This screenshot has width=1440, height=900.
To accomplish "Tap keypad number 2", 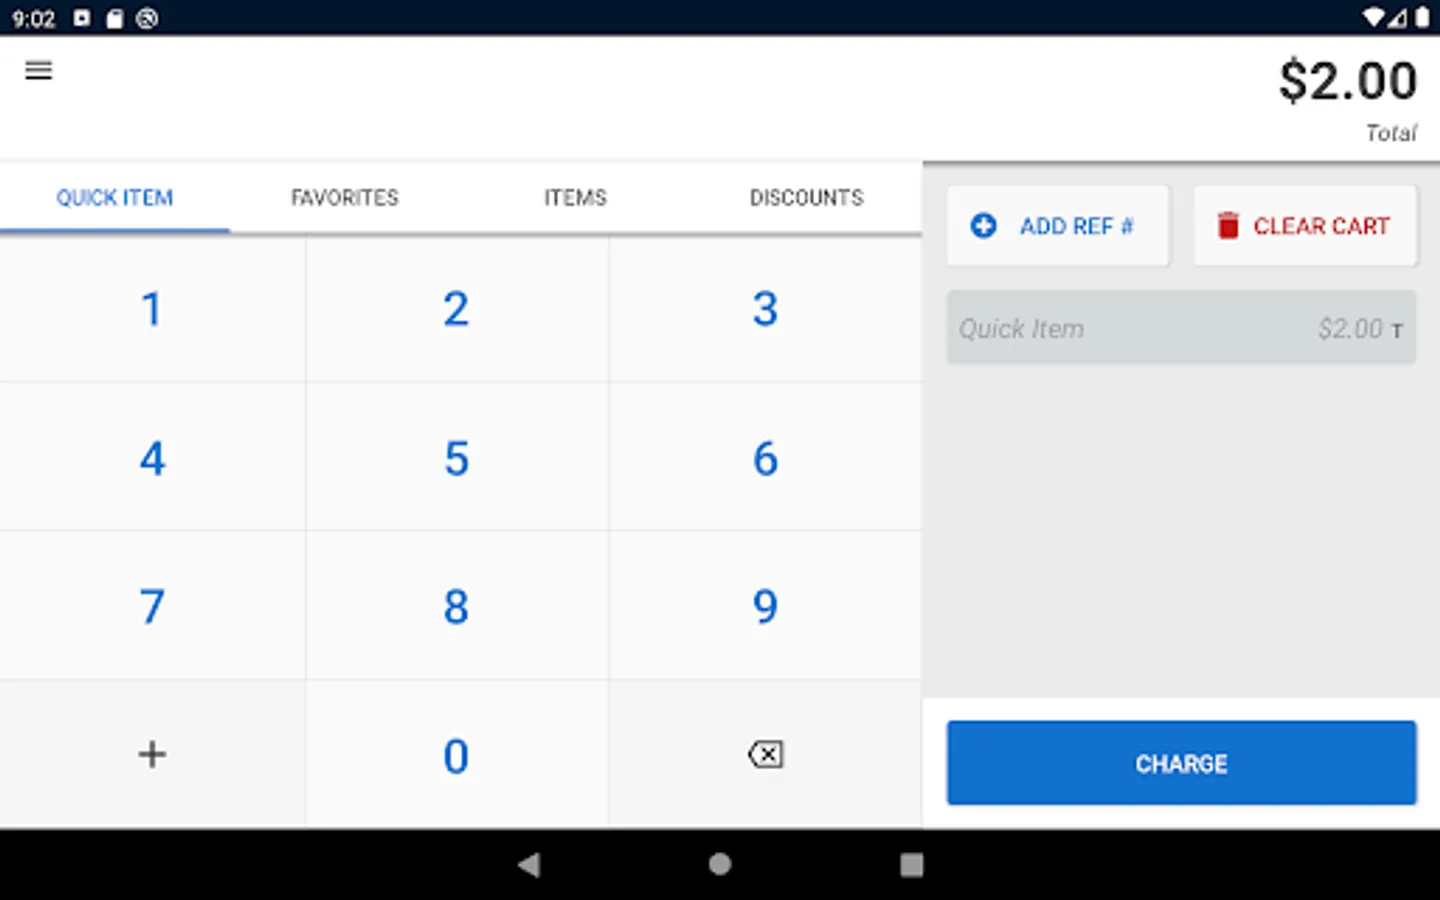I will [456, 309].
